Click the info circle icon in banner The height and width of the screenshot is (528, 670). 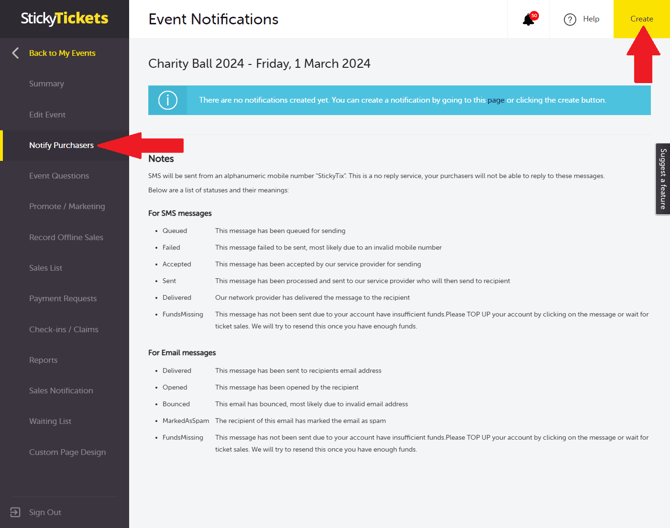coord(168,100)
